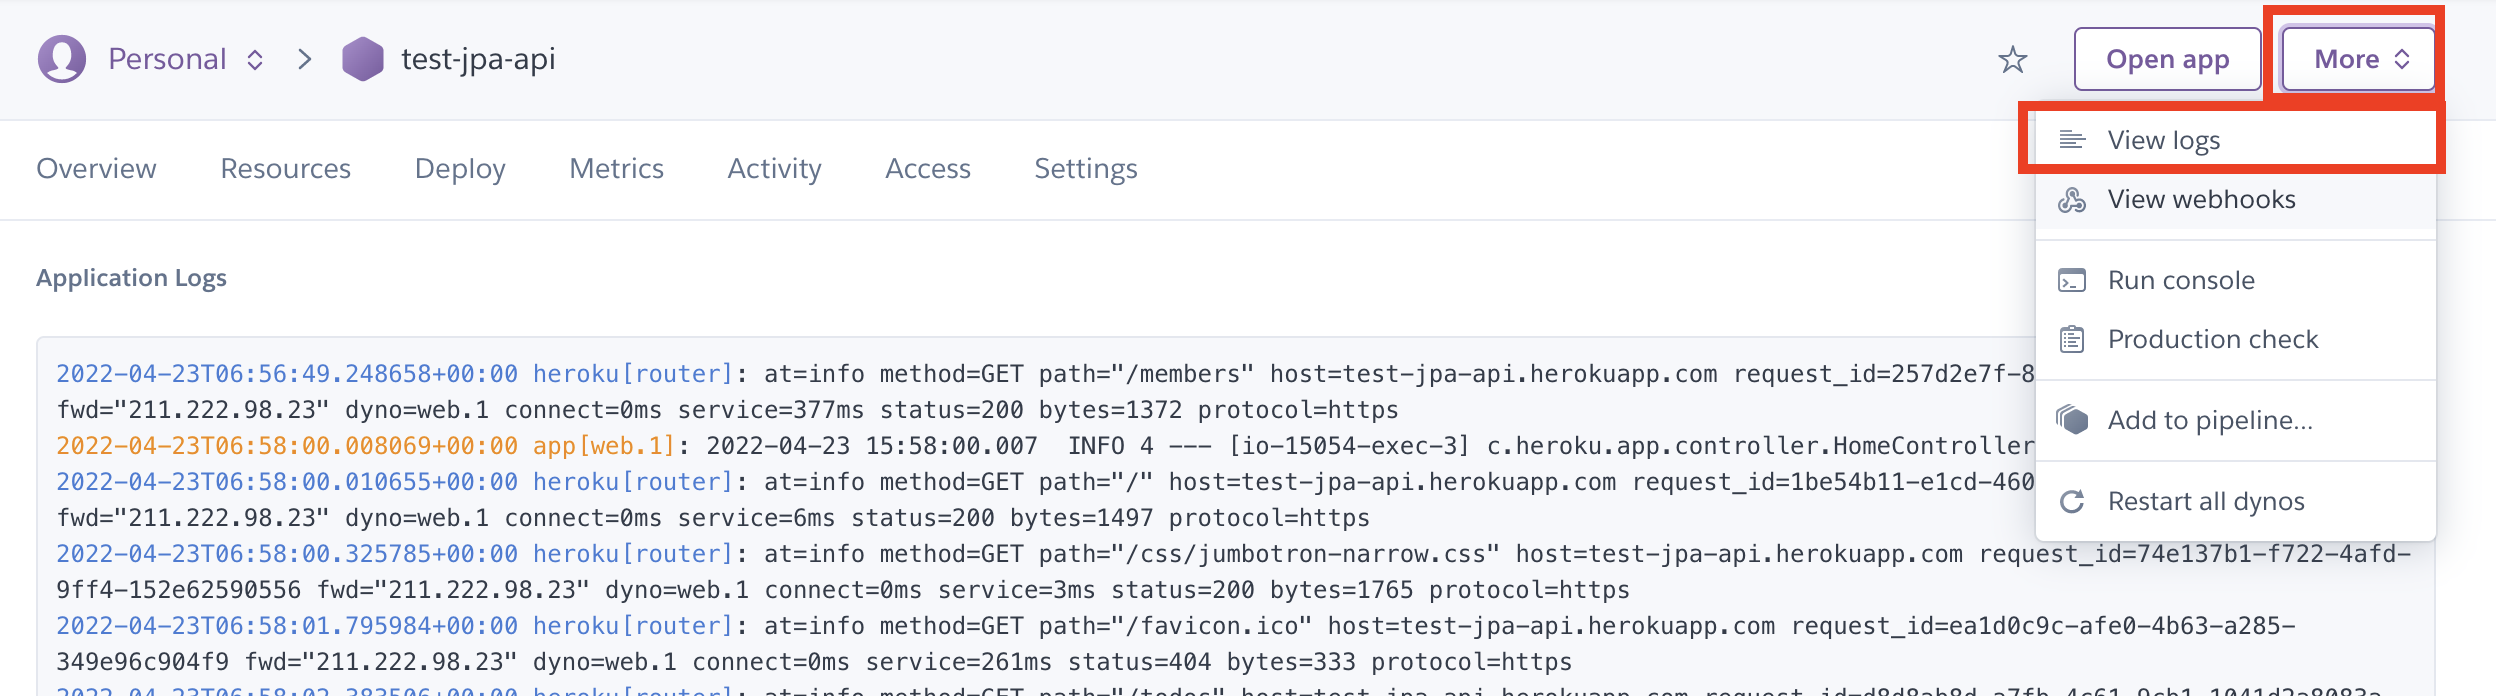Select Restart all dynos option
This screenshot has height=696, width=2496.
point(2236,501)
